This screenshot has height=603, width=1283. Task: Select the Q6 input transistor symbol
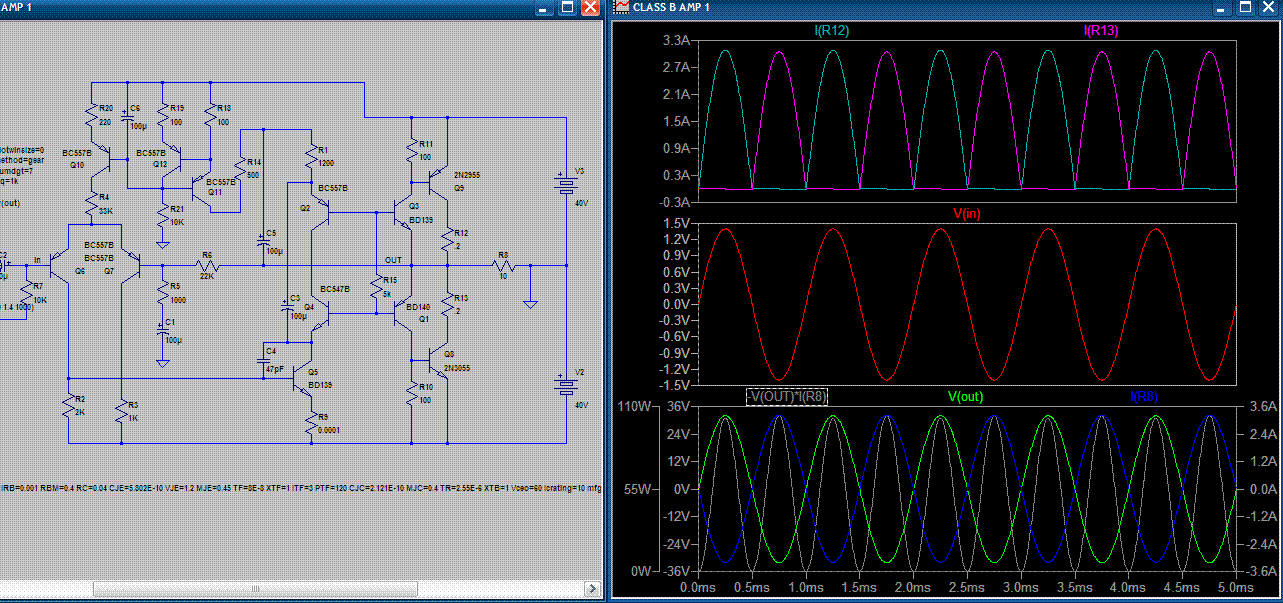[x=59, y=266]
